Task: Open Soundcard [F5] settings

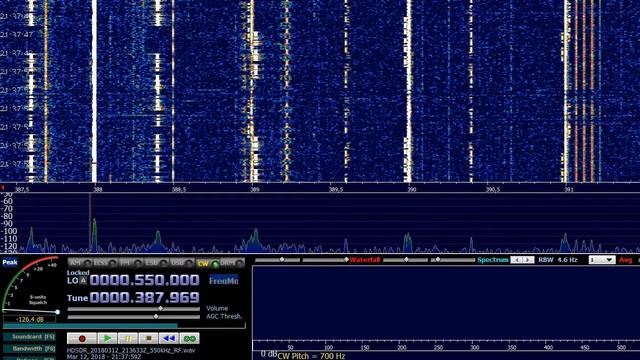Action: pos(29,337)
